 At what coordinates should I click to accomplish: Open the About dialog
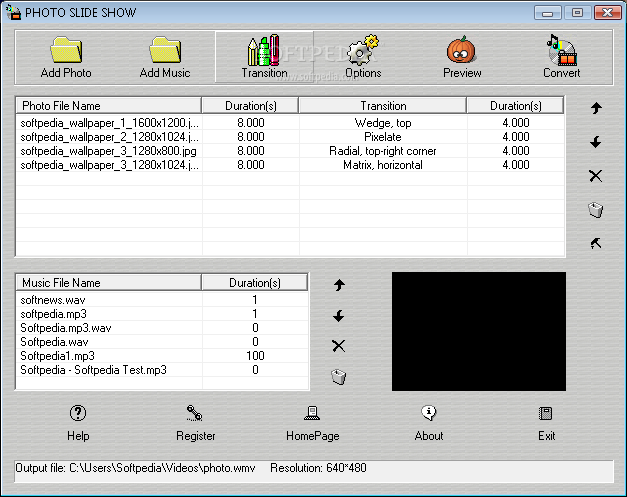click(429, 423)
